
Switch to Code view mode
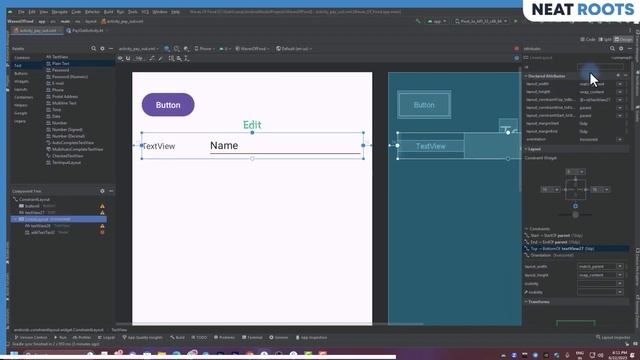[588, 40]
